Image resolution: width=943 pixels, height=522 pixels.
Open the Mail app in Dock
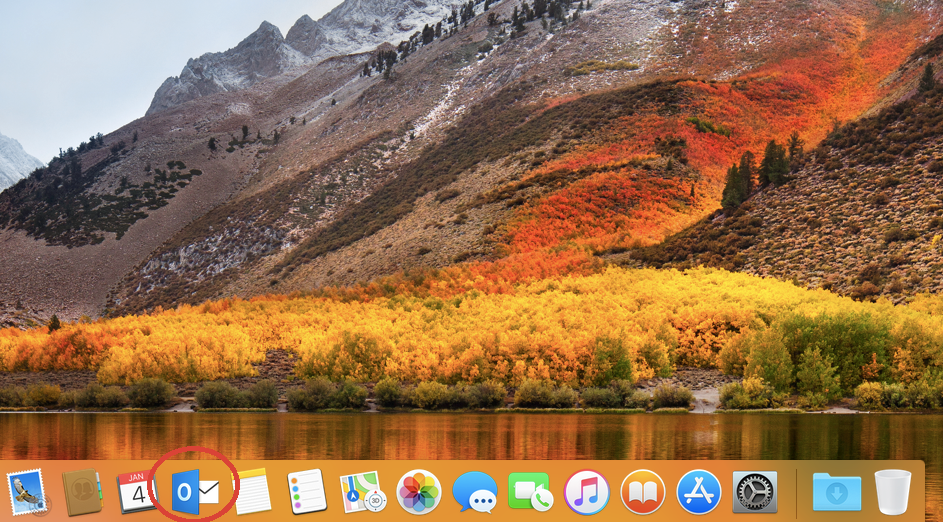26,492
